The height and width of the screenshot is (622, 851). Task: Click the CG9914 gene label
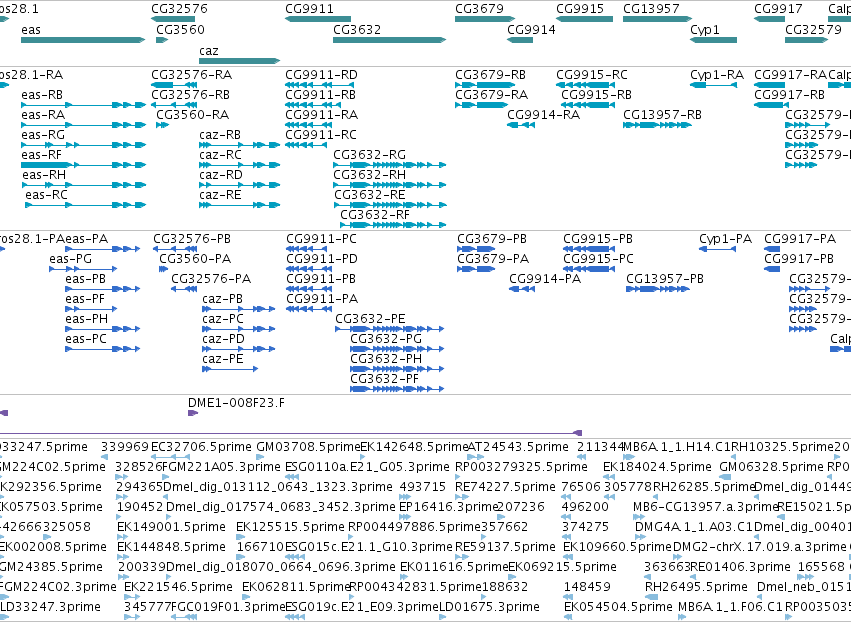[531, 29]
